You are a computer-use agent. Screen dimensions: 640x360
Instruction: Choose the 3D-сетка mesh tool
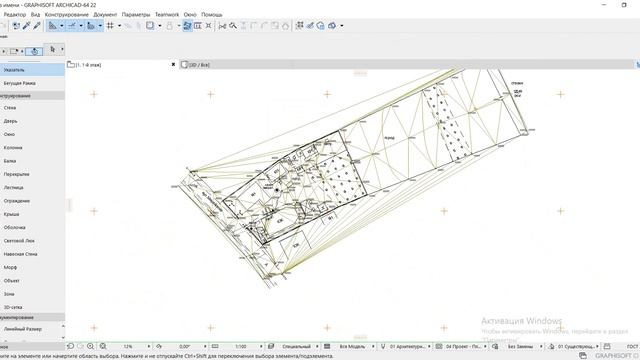pyautogui.click(x=32, y=307)
